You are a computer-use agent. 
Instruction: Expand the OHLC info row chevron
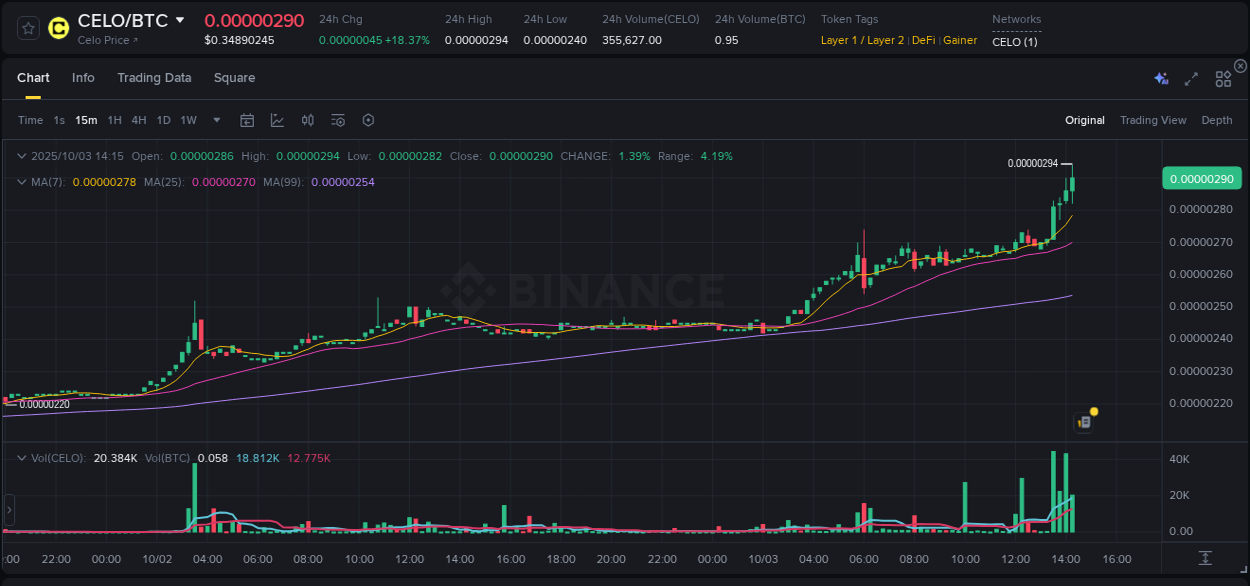click(x=20, y=156)
